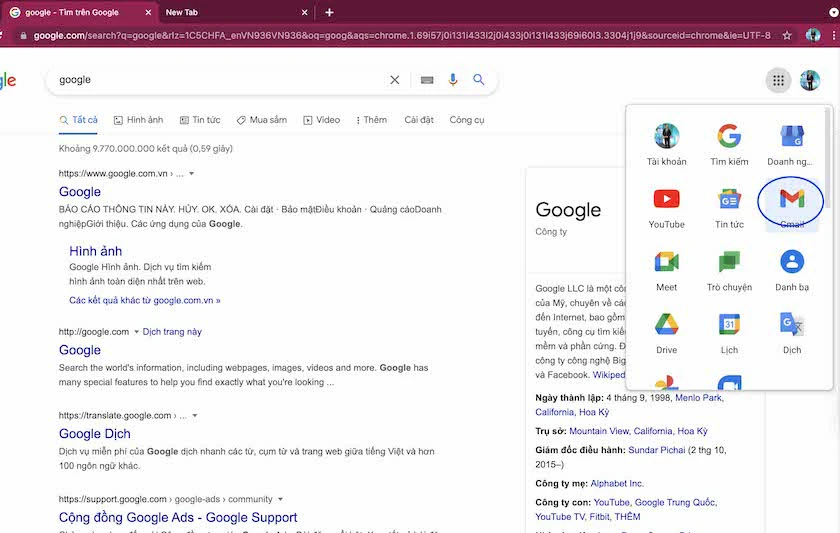
Task: Open the second Google result for google.com
Action: 80,350
